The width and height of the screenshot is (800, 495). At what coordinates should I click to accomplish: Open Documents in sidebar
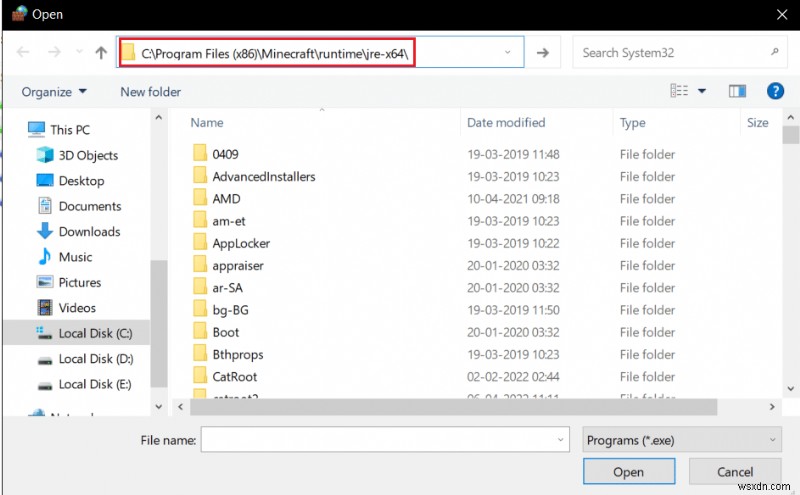pos(90,206)
